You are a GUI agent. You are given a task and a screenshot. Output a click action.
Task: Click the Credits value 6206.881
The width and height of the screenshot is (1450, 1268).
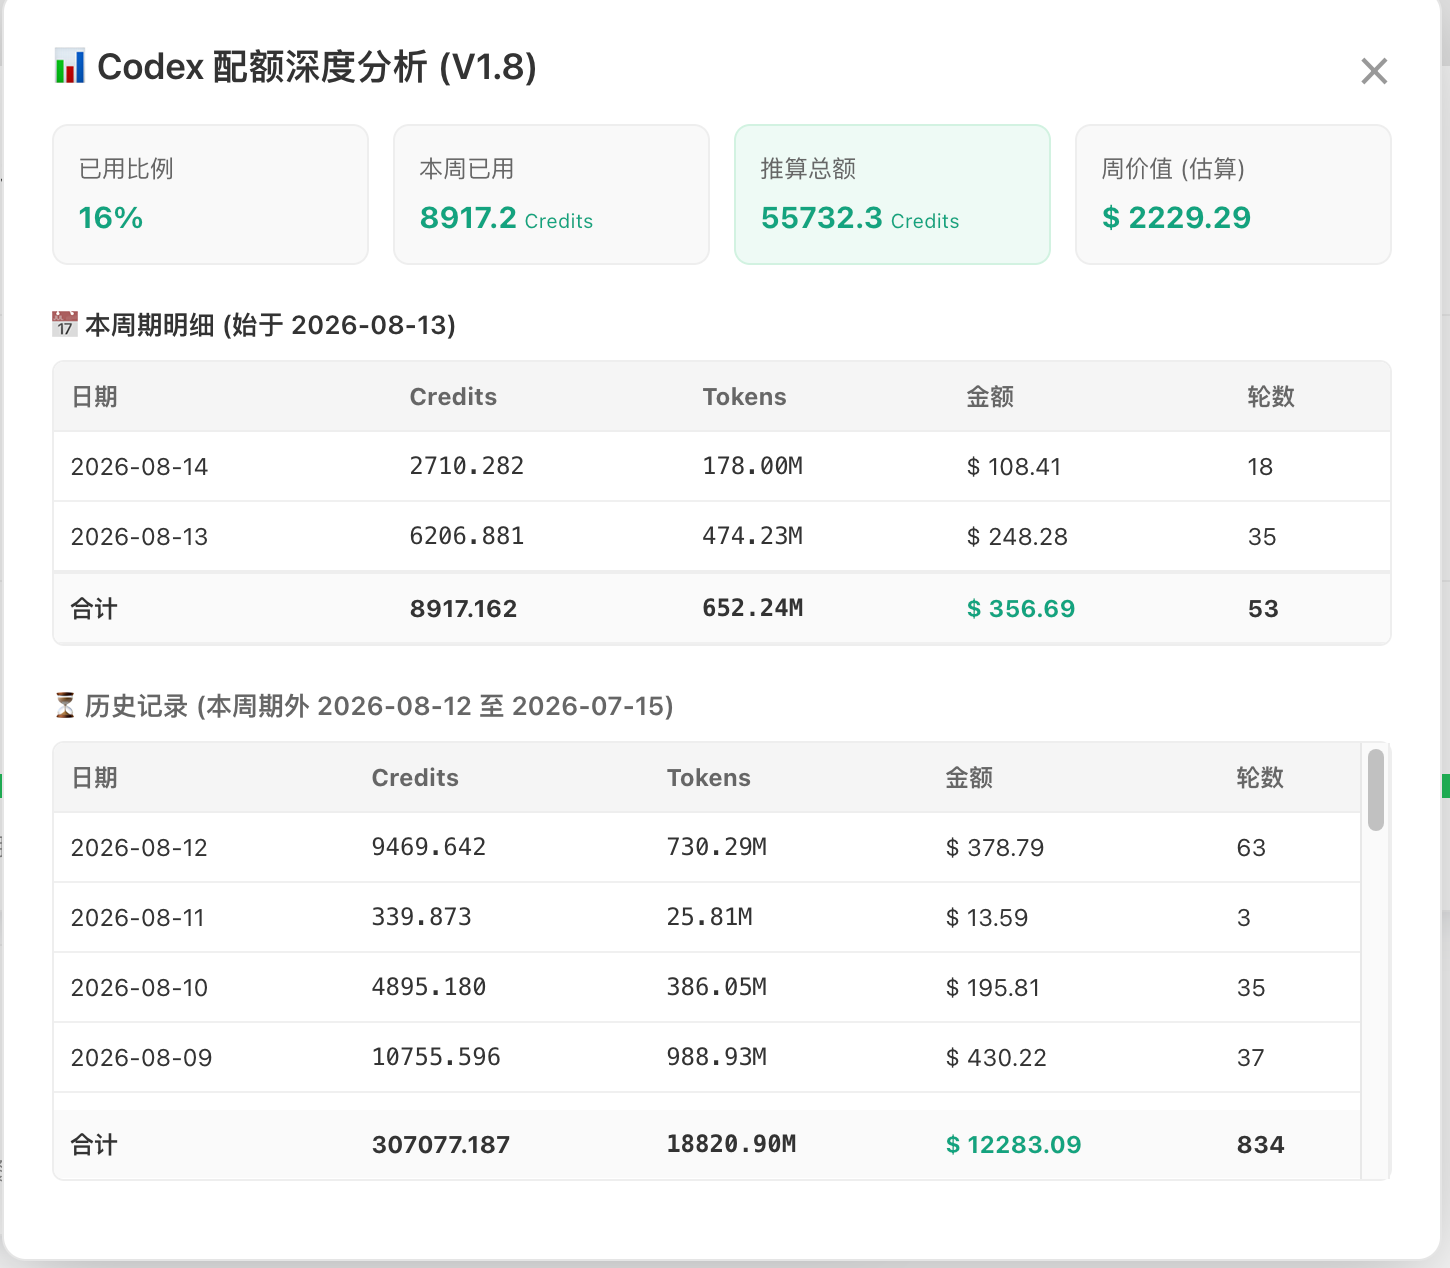click(x=467, y=536)
